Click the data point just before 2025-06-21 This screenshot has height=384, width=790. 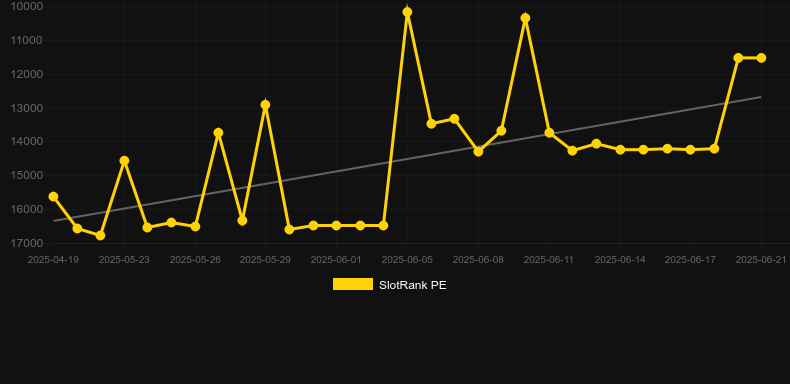pos(738,58)
